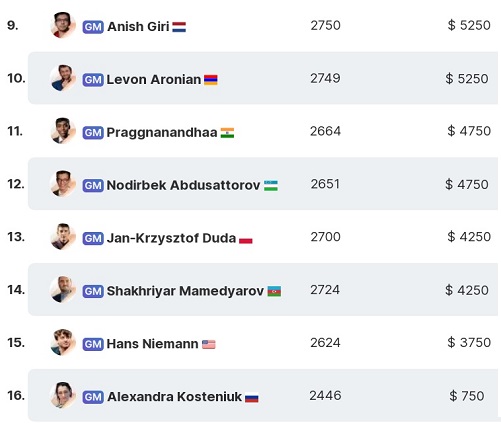
Task: Click the Russian flag by Alexandra Kosteniuk
Action: (252, 397)
